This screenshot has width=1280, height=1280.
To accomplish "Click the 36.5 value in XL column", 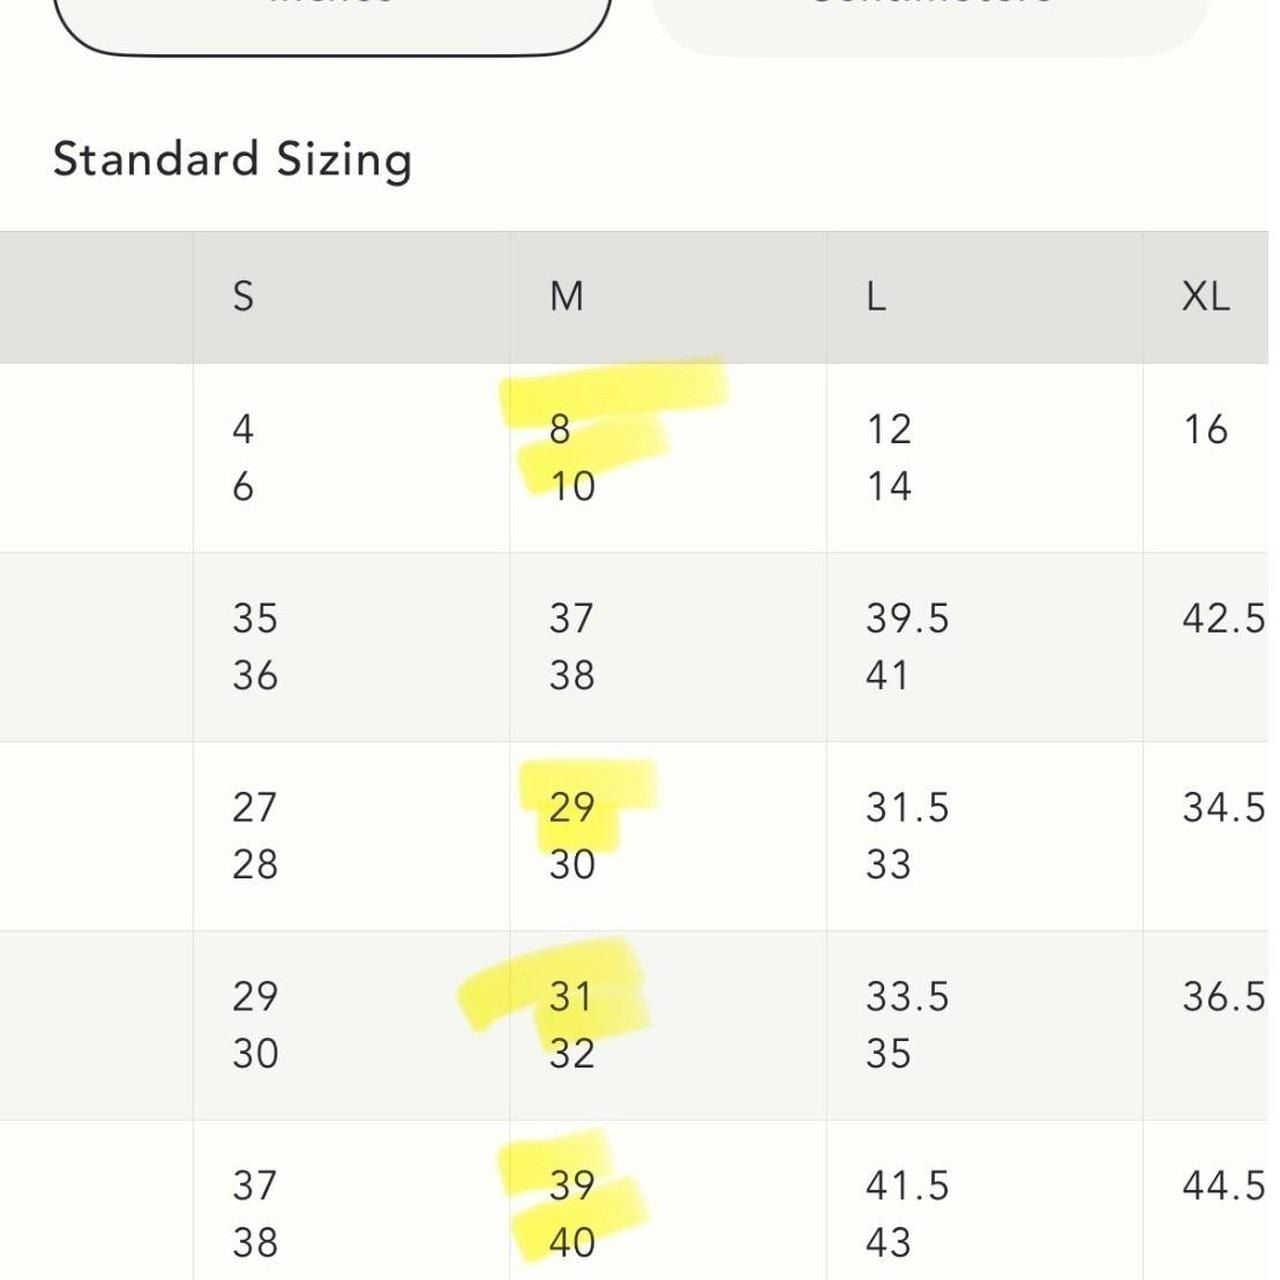I will [x=1224, y=996].
